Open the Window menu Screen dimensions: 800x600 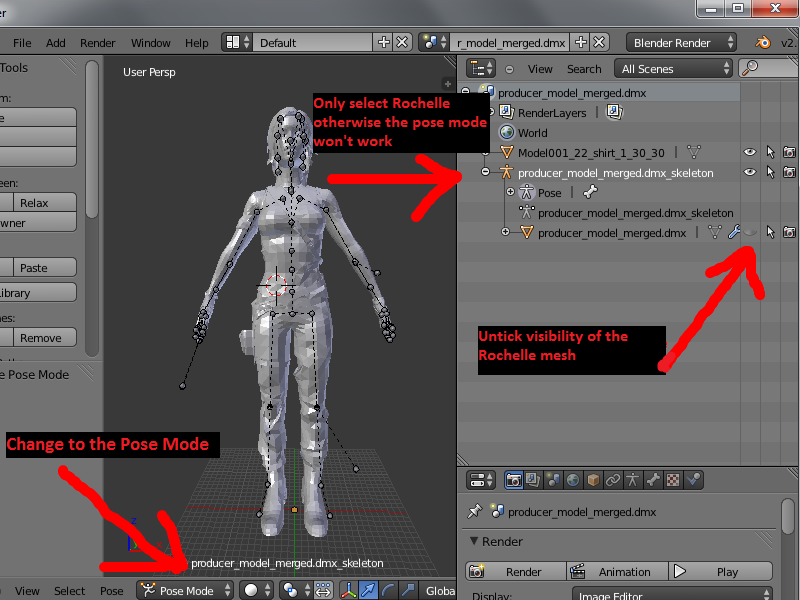point(151,43)
